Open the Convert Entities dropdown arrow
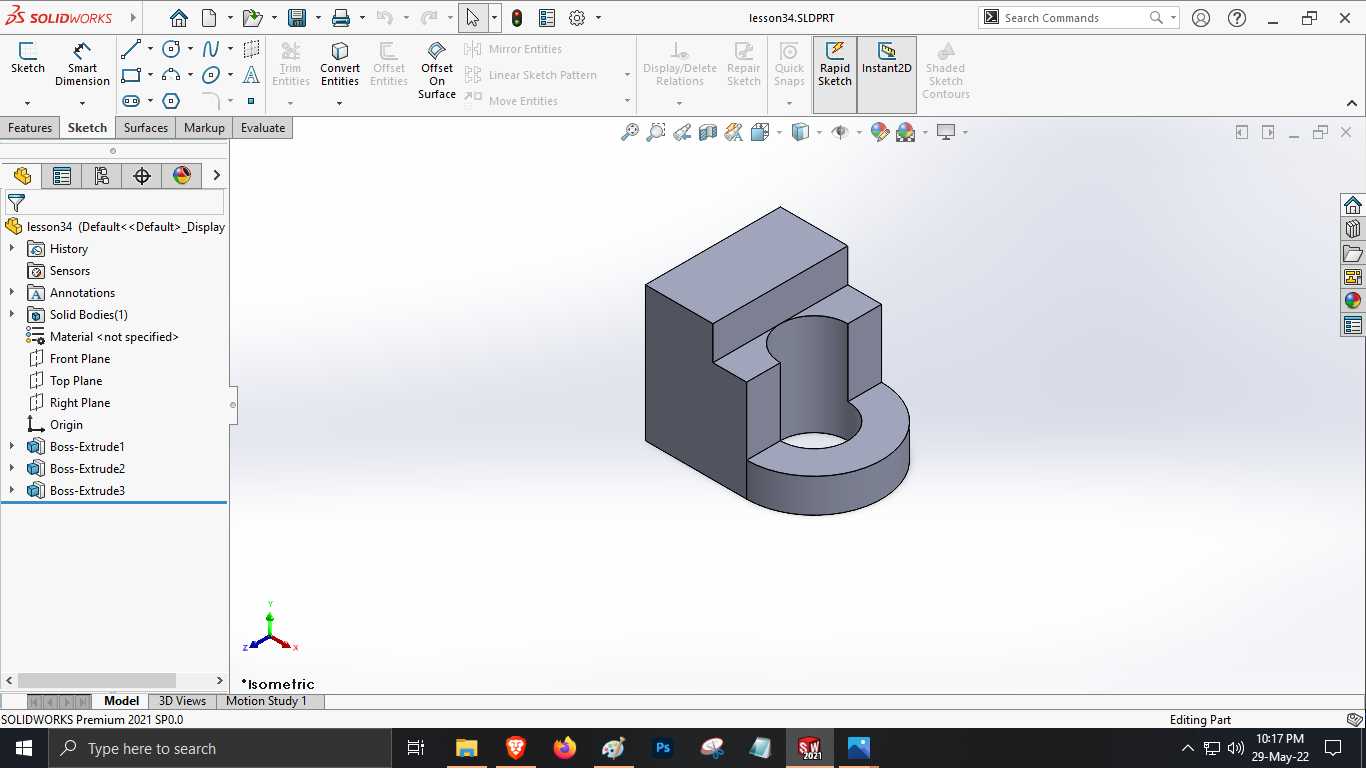1366x780 pixels. [x=340, y=103]
